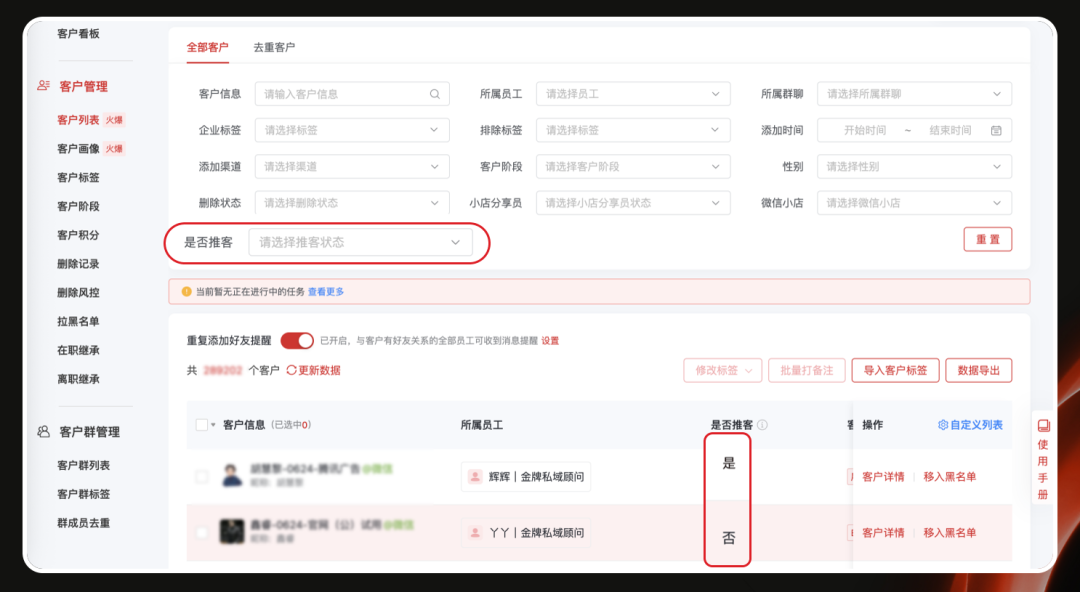Image resolution: width=1080 pixels, height=592 pixels.
Task: Expand the 请选择性别 dropdown
Action: point(913,166)
